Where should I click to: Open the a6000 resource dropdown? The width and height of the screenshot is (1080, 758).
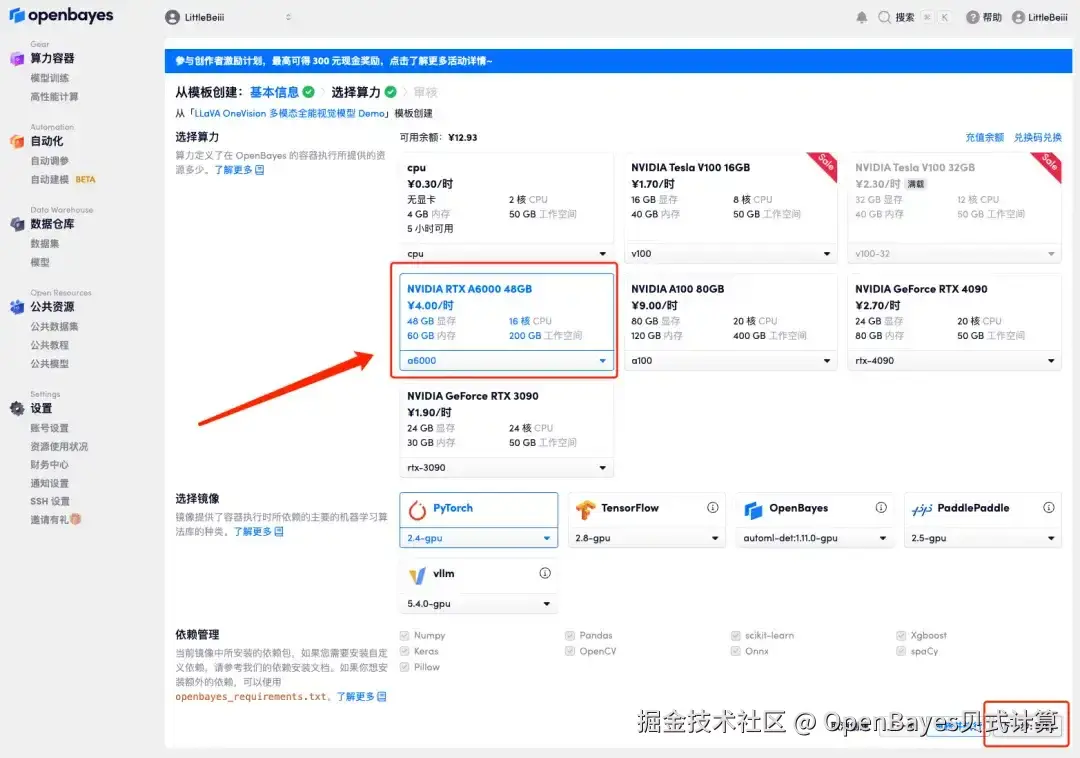tap(506, 361)
